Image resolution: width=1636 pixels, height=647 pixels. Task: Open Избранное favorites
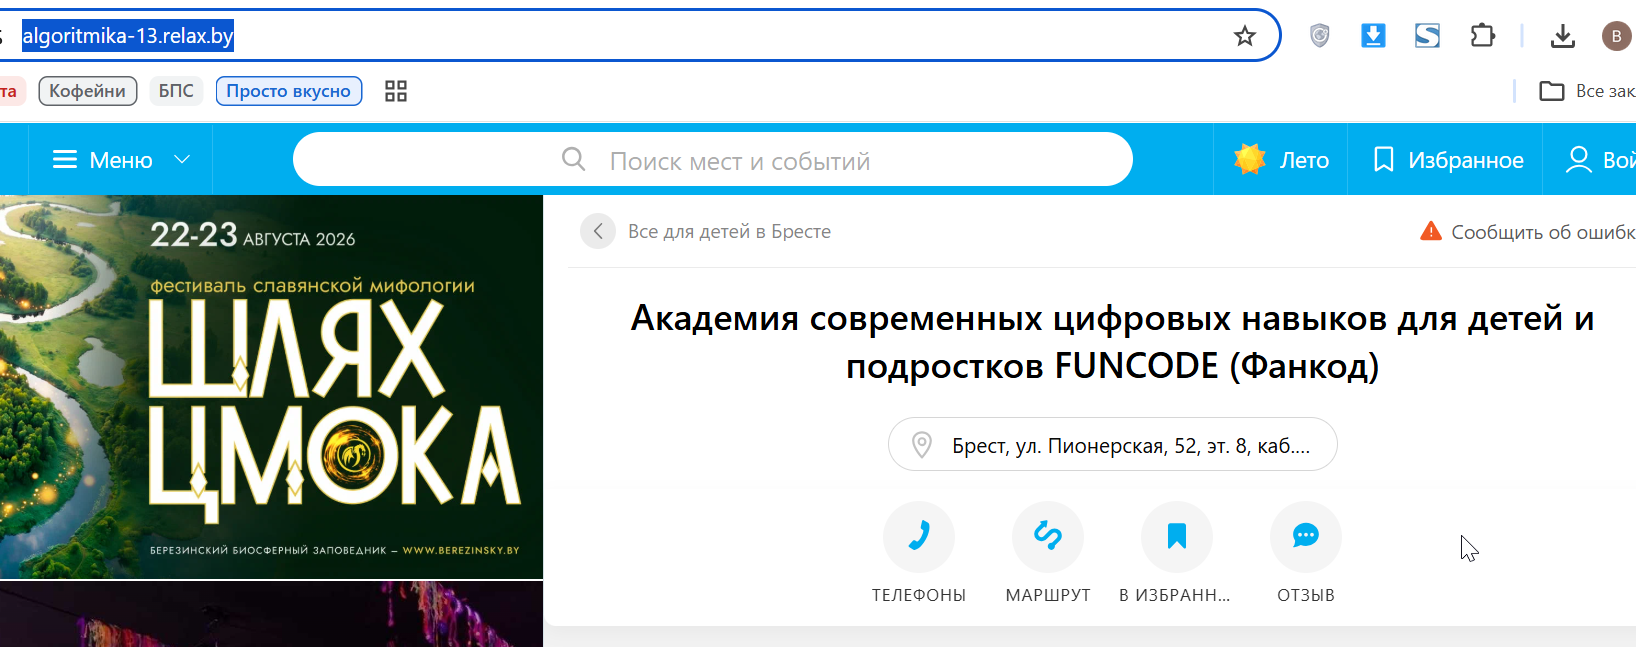1446,160
